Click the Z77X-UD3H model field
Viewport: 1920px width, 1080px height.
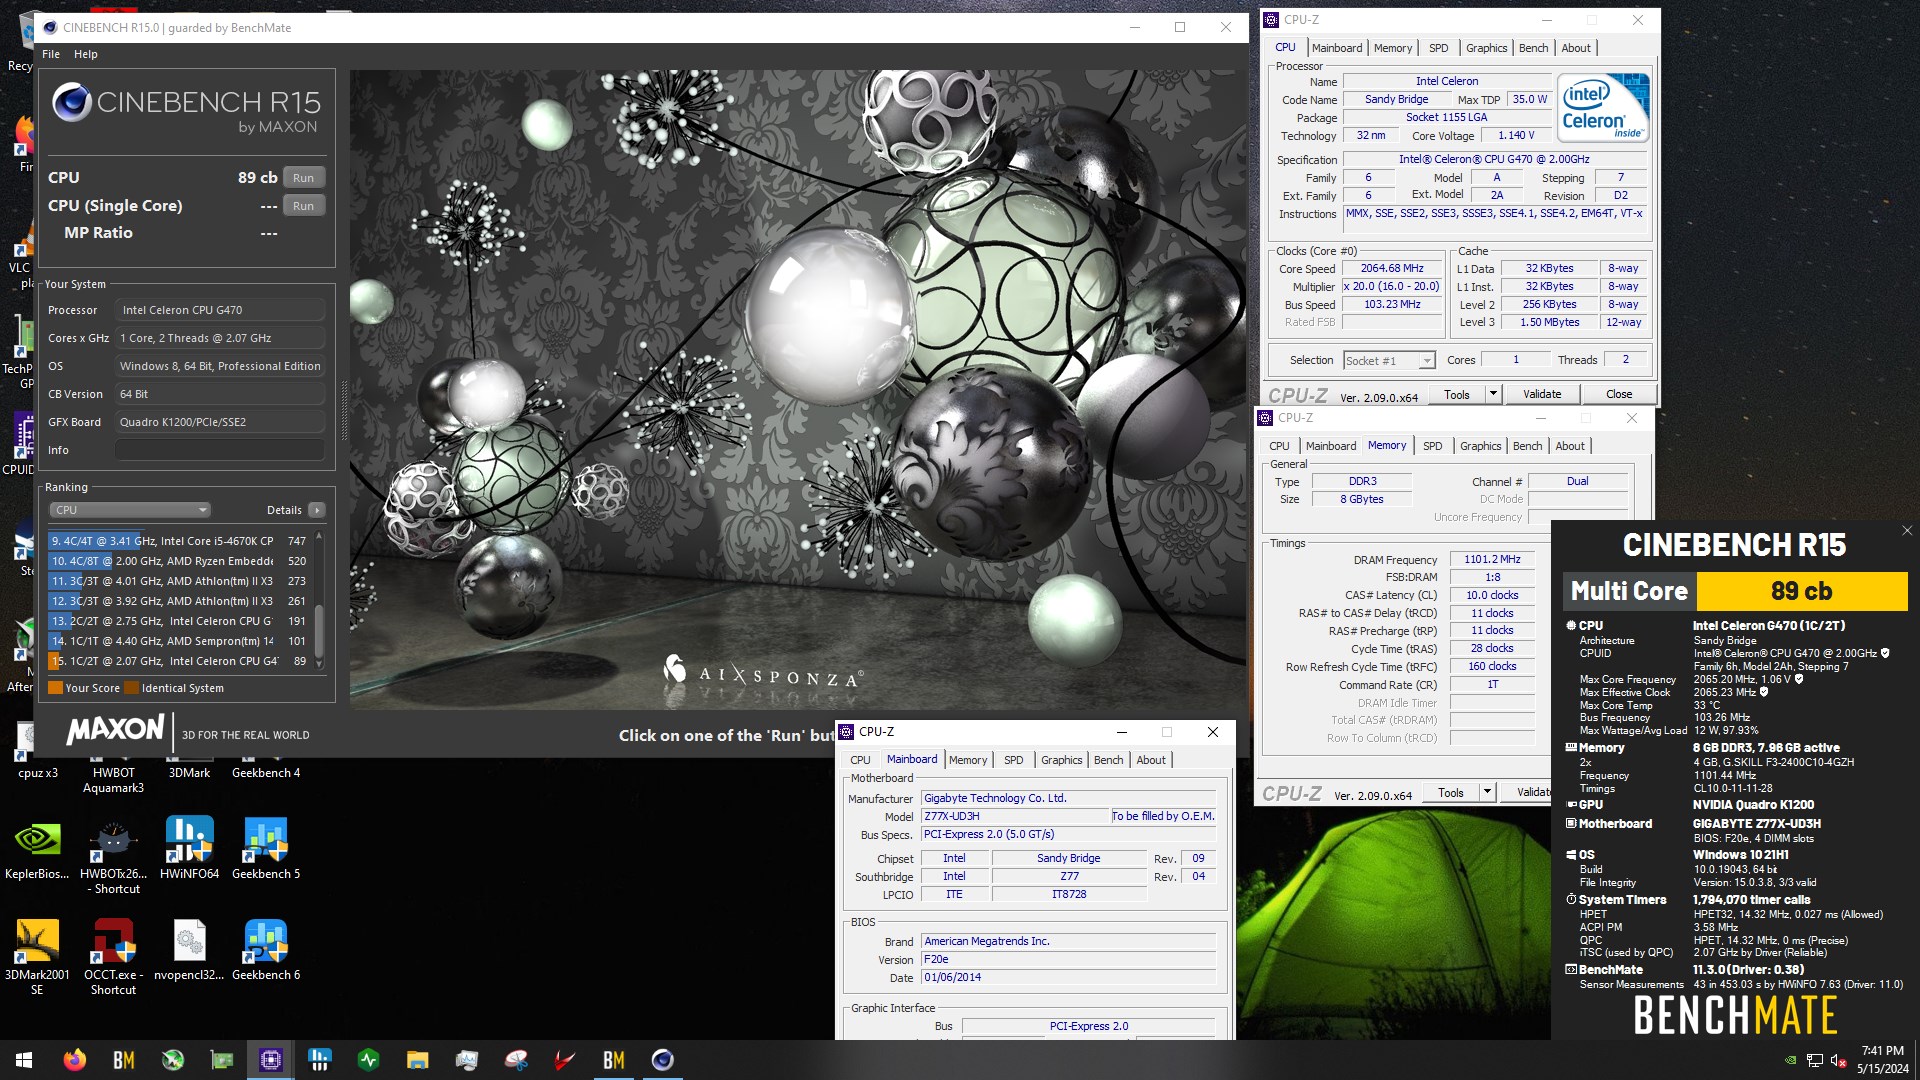click(x=1014, y=816)
